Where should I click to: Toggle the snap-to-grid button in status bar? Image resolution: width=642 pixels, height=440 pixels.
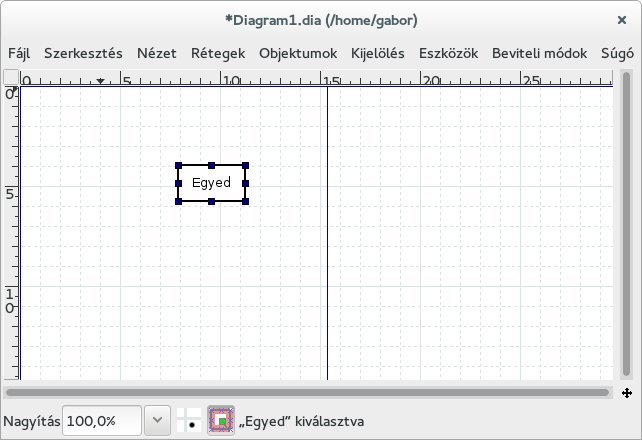[x=190, y=420]
